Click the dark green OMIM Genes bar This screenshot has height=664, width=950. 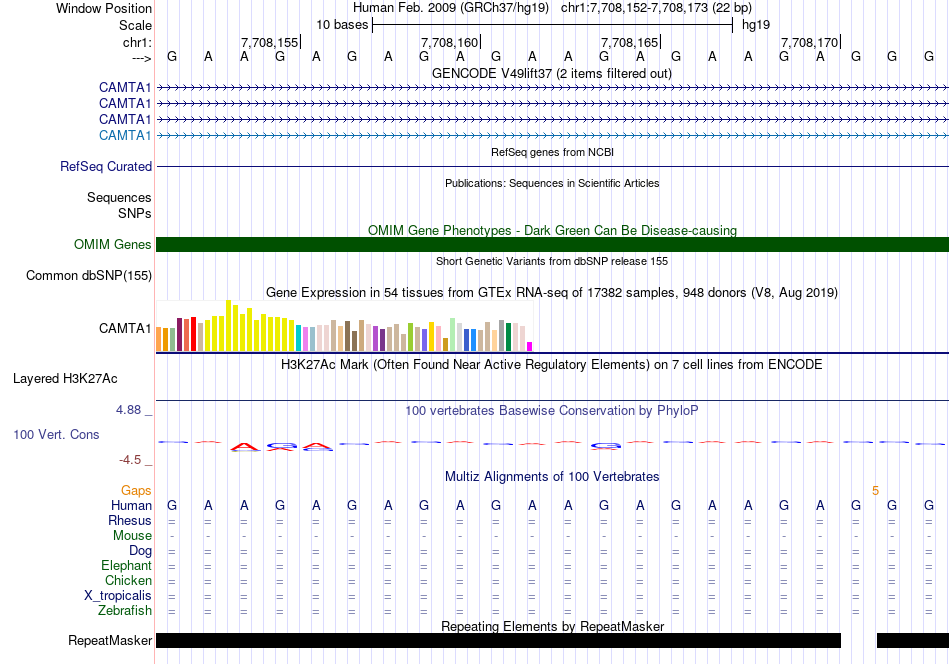click(552, 245)
